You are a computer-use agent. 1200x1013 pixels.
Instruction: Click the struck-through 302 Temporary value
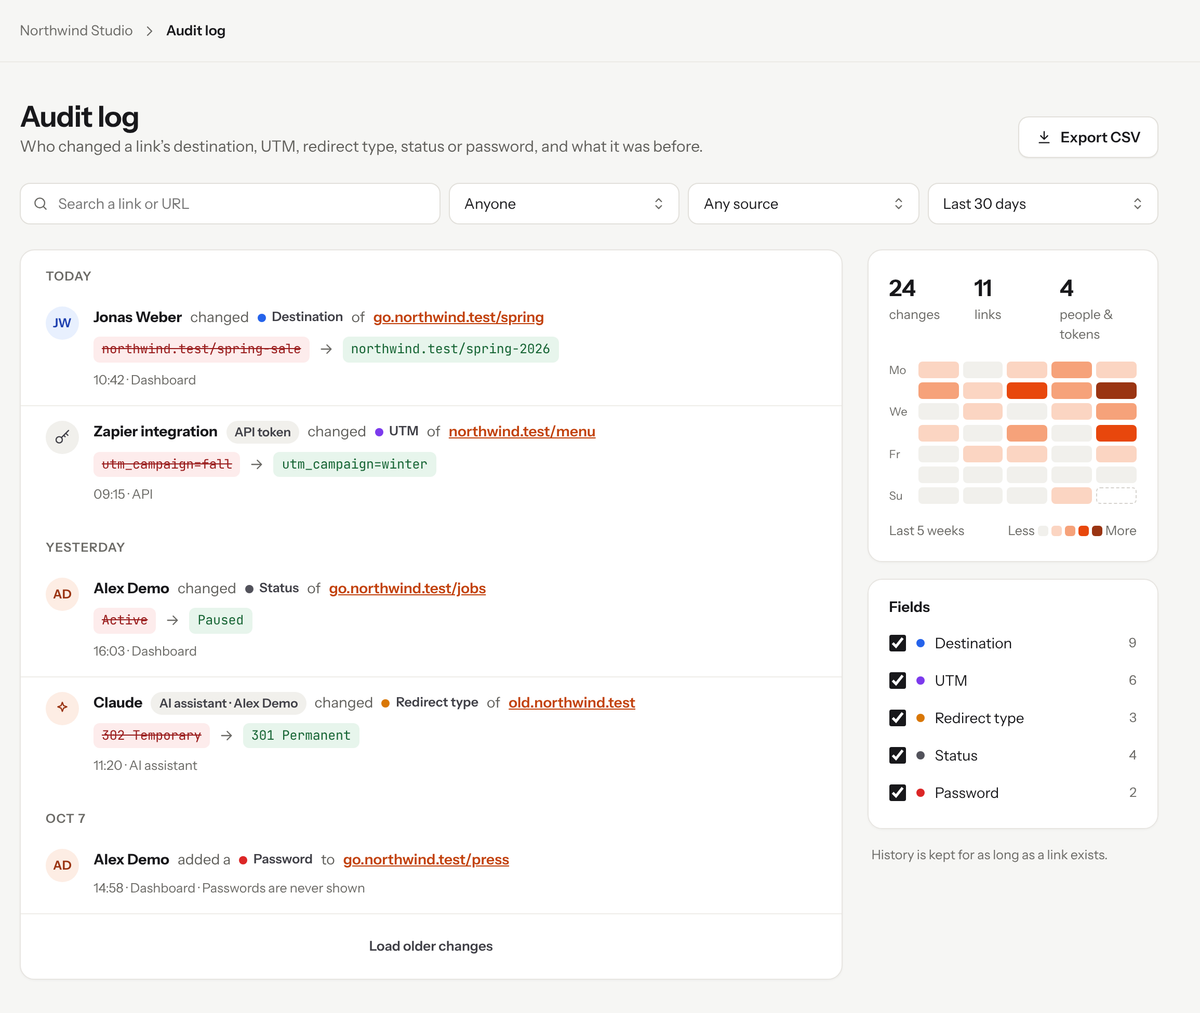tap(151, 735)
